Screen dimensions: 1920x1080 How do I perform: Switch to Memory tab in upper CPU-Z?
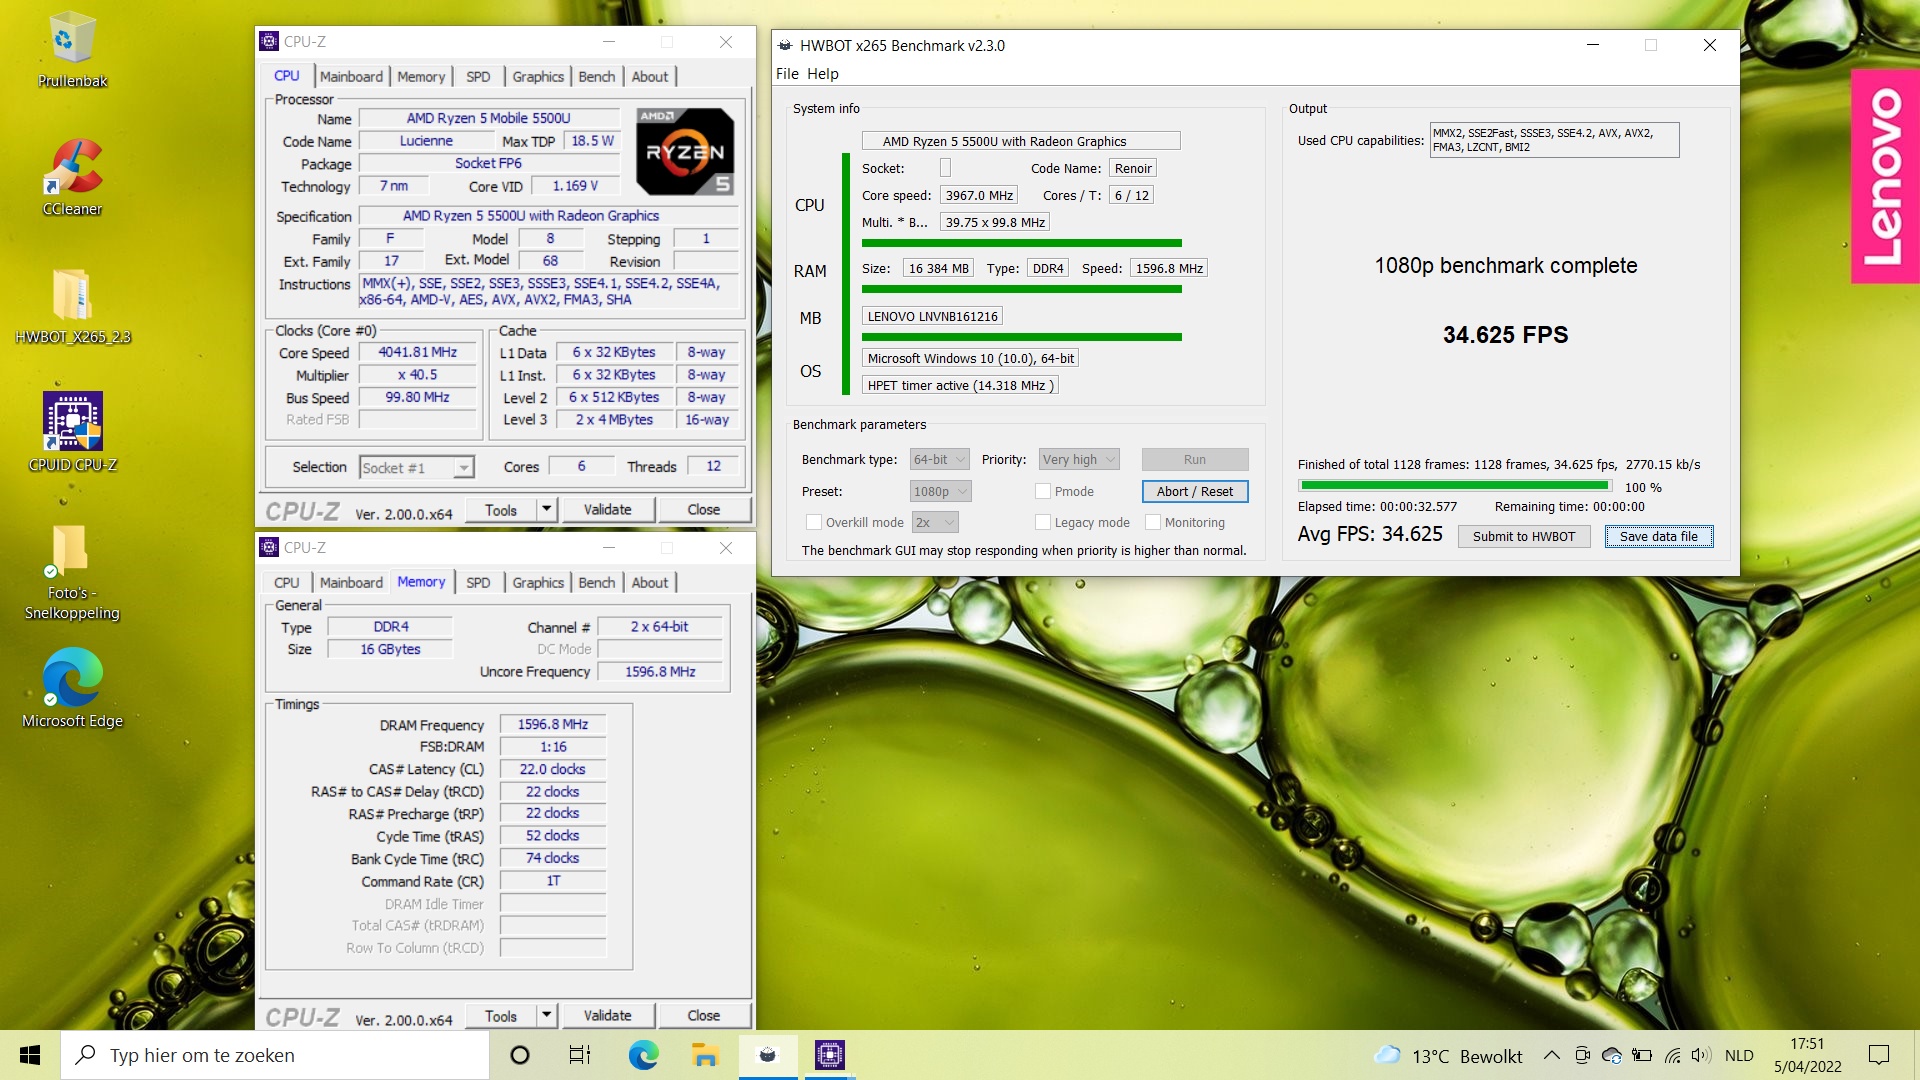pos(420,76)
